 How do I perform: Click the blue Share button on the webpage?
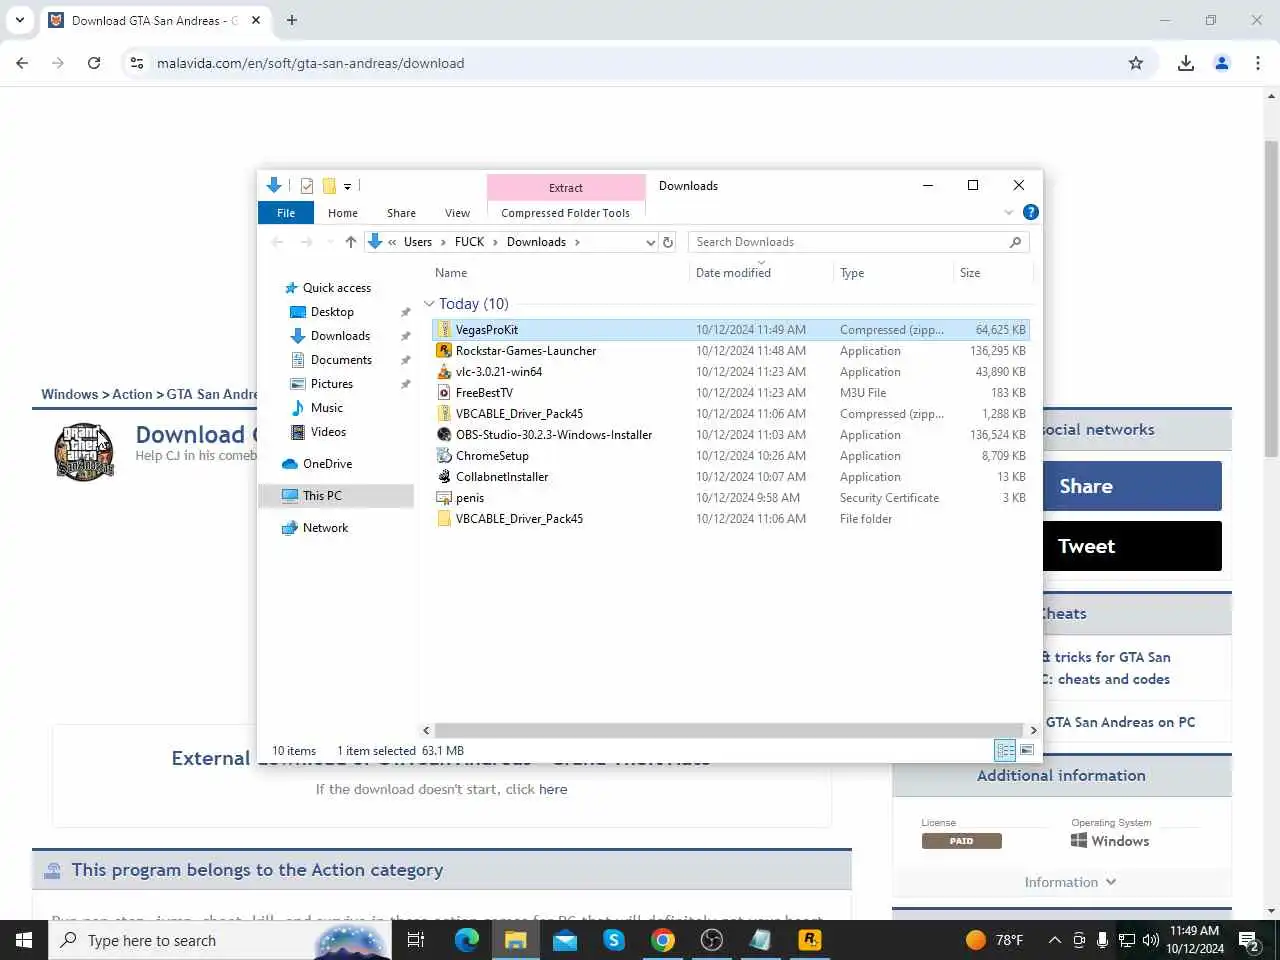pyautogui.click(x=1132, y=486)
